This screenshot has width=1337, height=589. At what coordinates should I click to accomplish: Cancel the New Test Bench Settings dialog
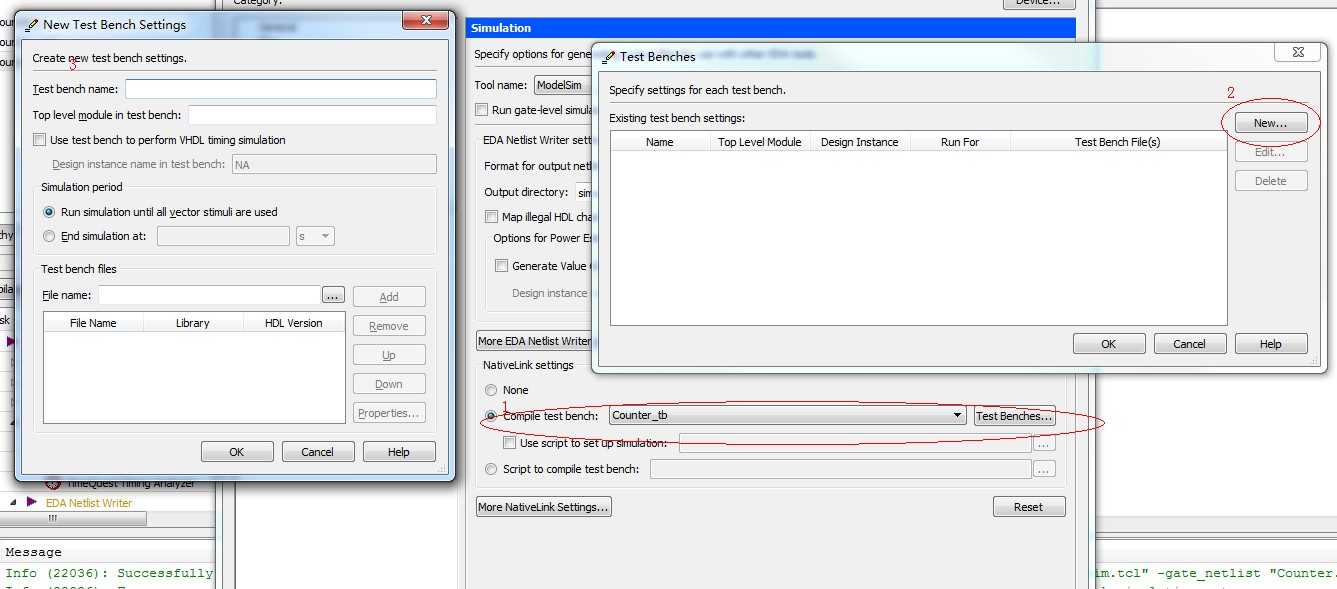(x=318, y=452)
